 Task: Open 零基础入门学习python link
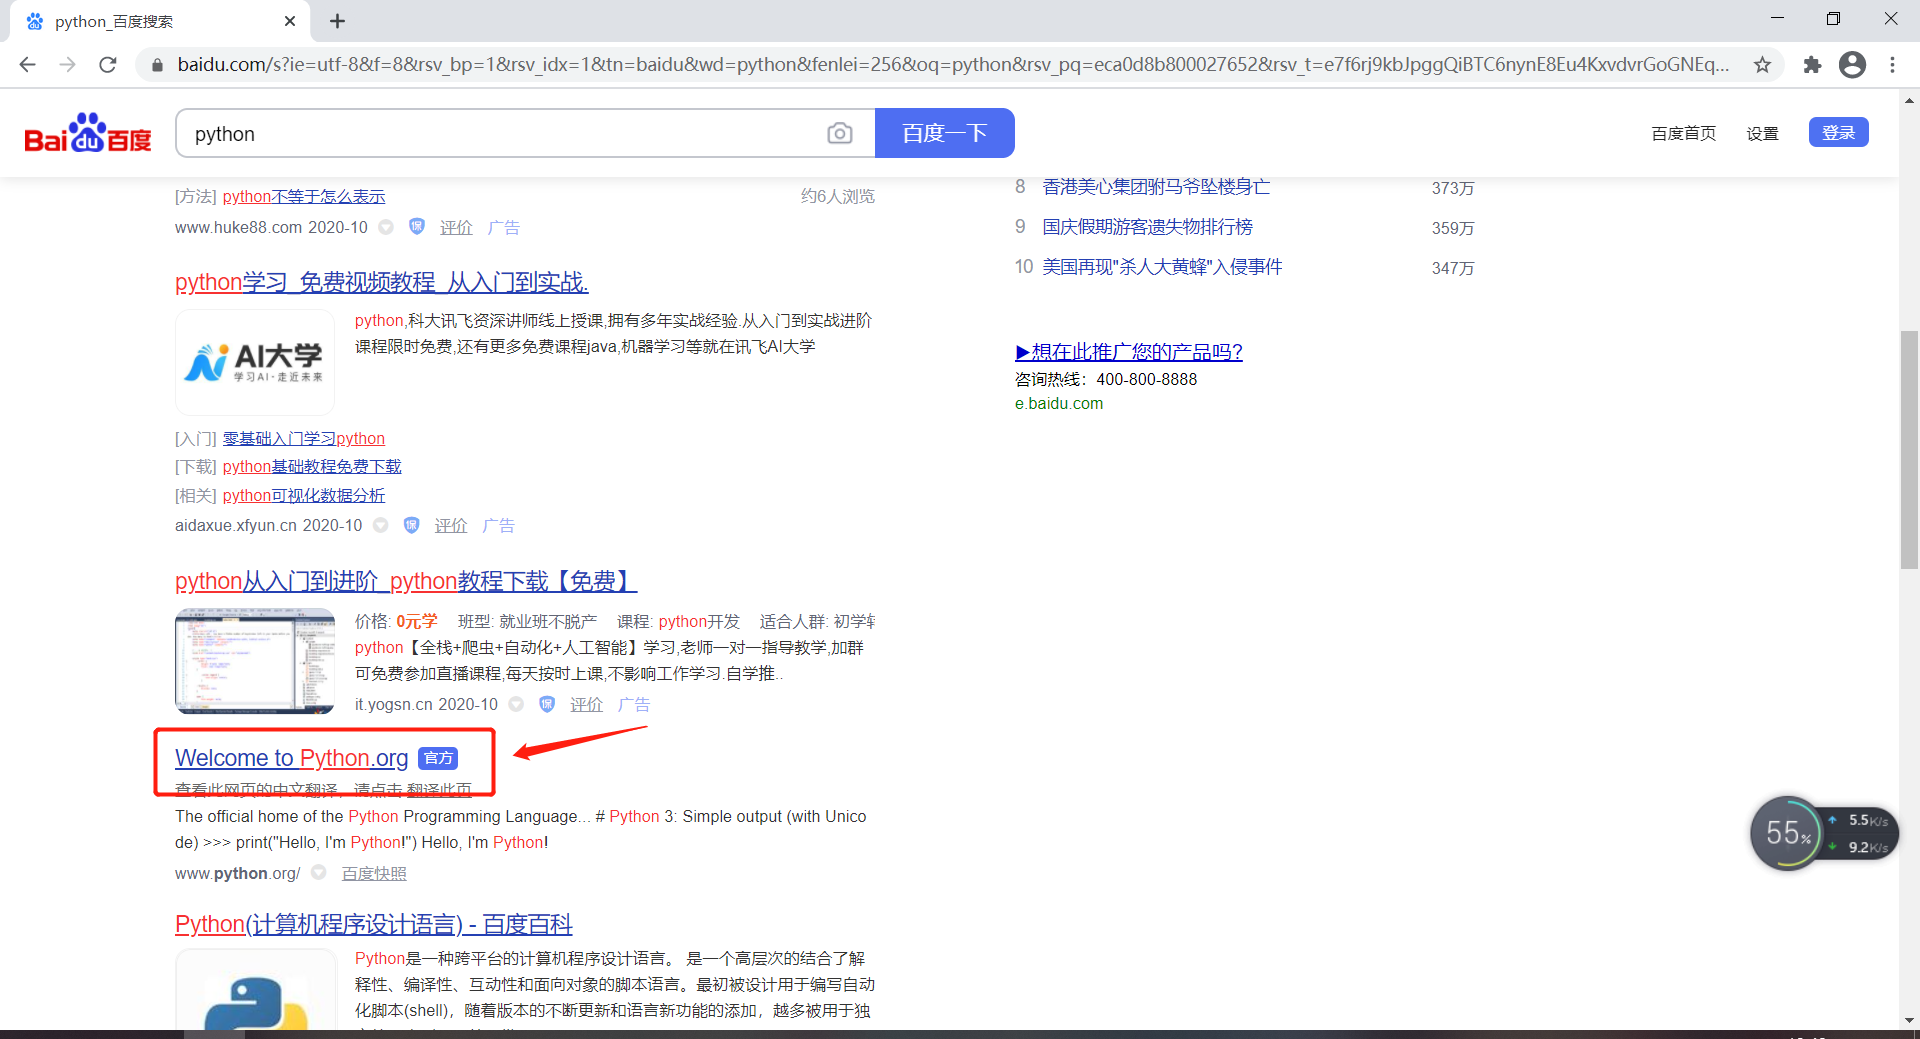(304, 438)
